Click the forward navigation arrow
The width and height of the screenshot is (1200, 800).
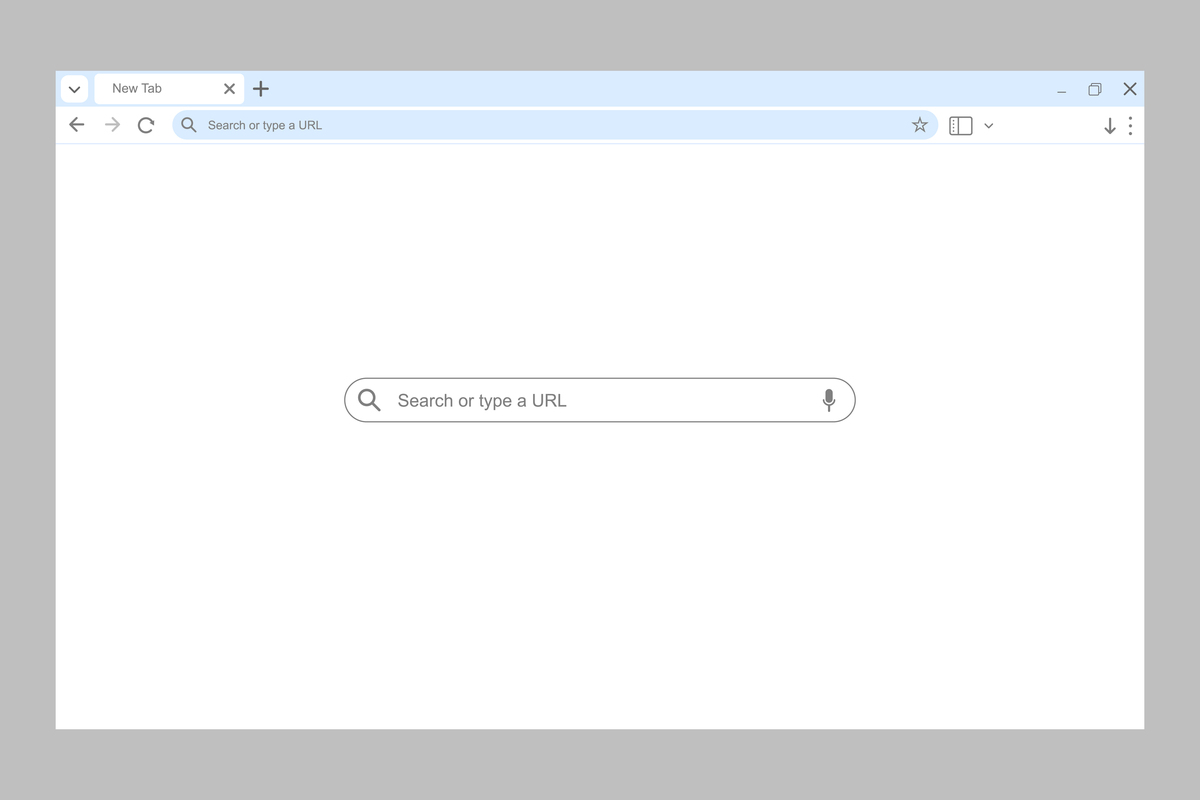(112, 125)
